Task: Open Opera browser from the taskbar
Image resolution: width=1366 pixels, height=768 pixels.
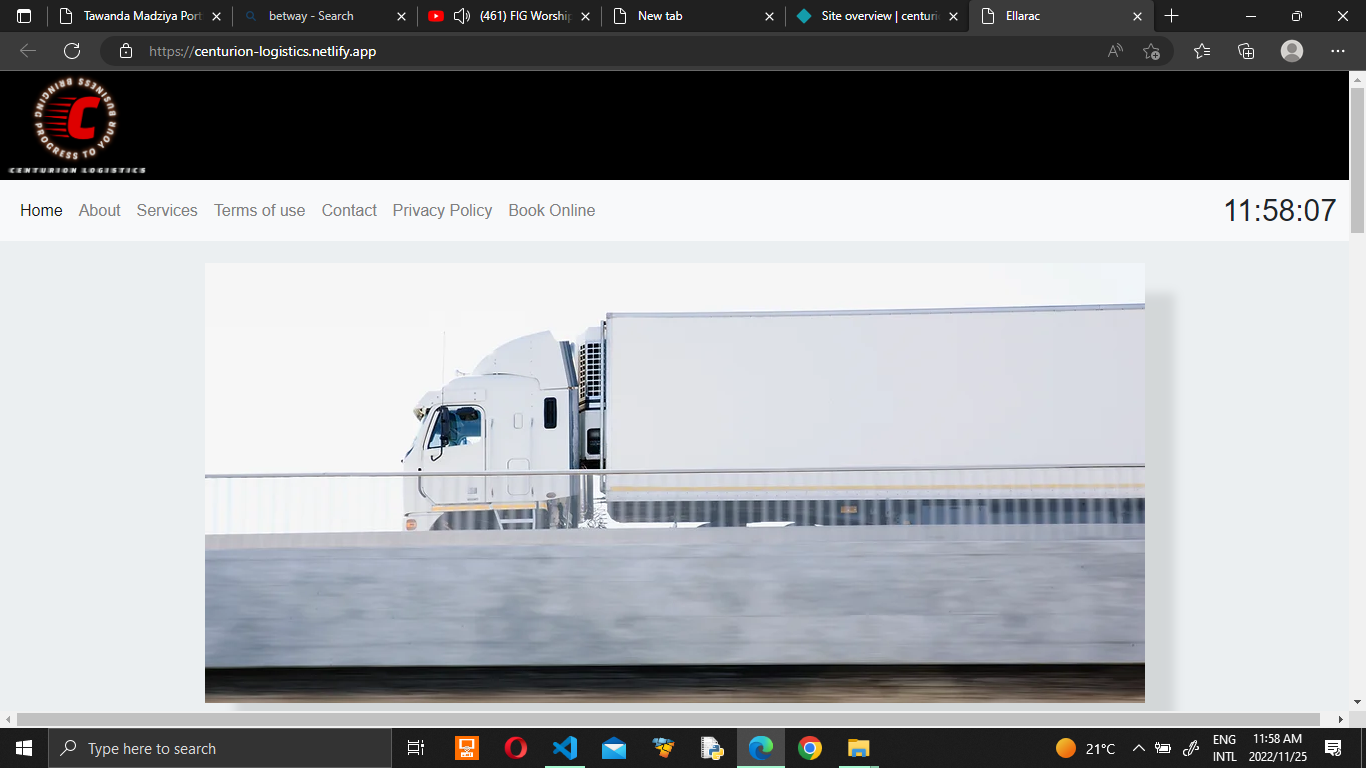Action: click(515, 748)
